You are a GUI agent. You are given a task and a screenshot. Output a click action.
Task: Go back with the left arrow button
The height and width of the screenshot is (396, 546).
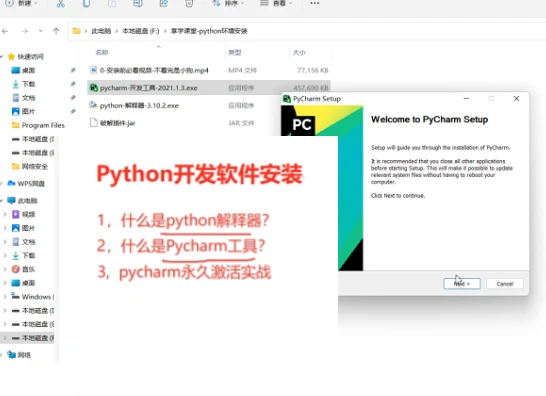click(5, 31)
